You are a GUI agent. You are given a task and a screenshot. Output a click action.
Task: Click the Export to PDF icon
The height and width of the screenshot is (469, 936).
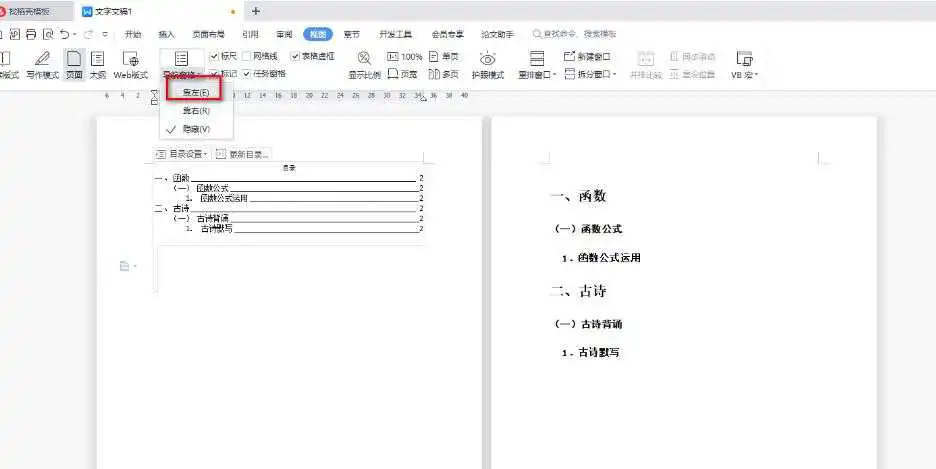click(x=16, y=34)
